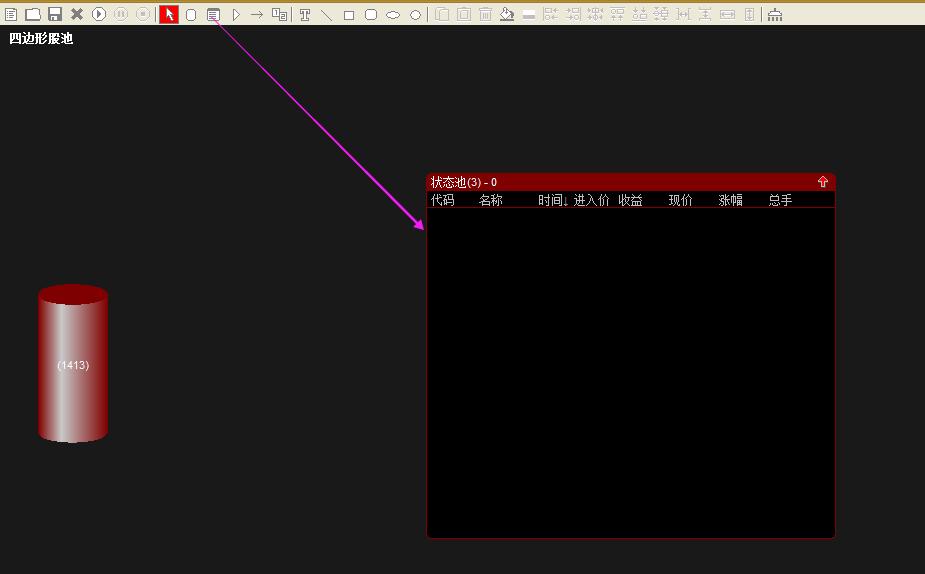Sort by the 进入价 column header

click(591, 200)
